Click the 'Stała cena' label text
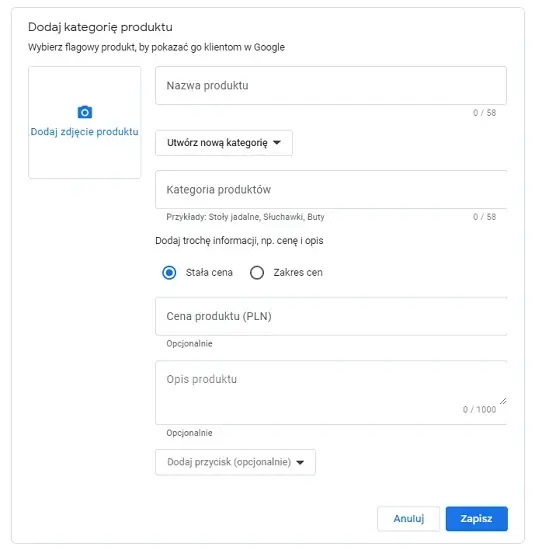Viewport: 535px width, 550px height. 209,273
